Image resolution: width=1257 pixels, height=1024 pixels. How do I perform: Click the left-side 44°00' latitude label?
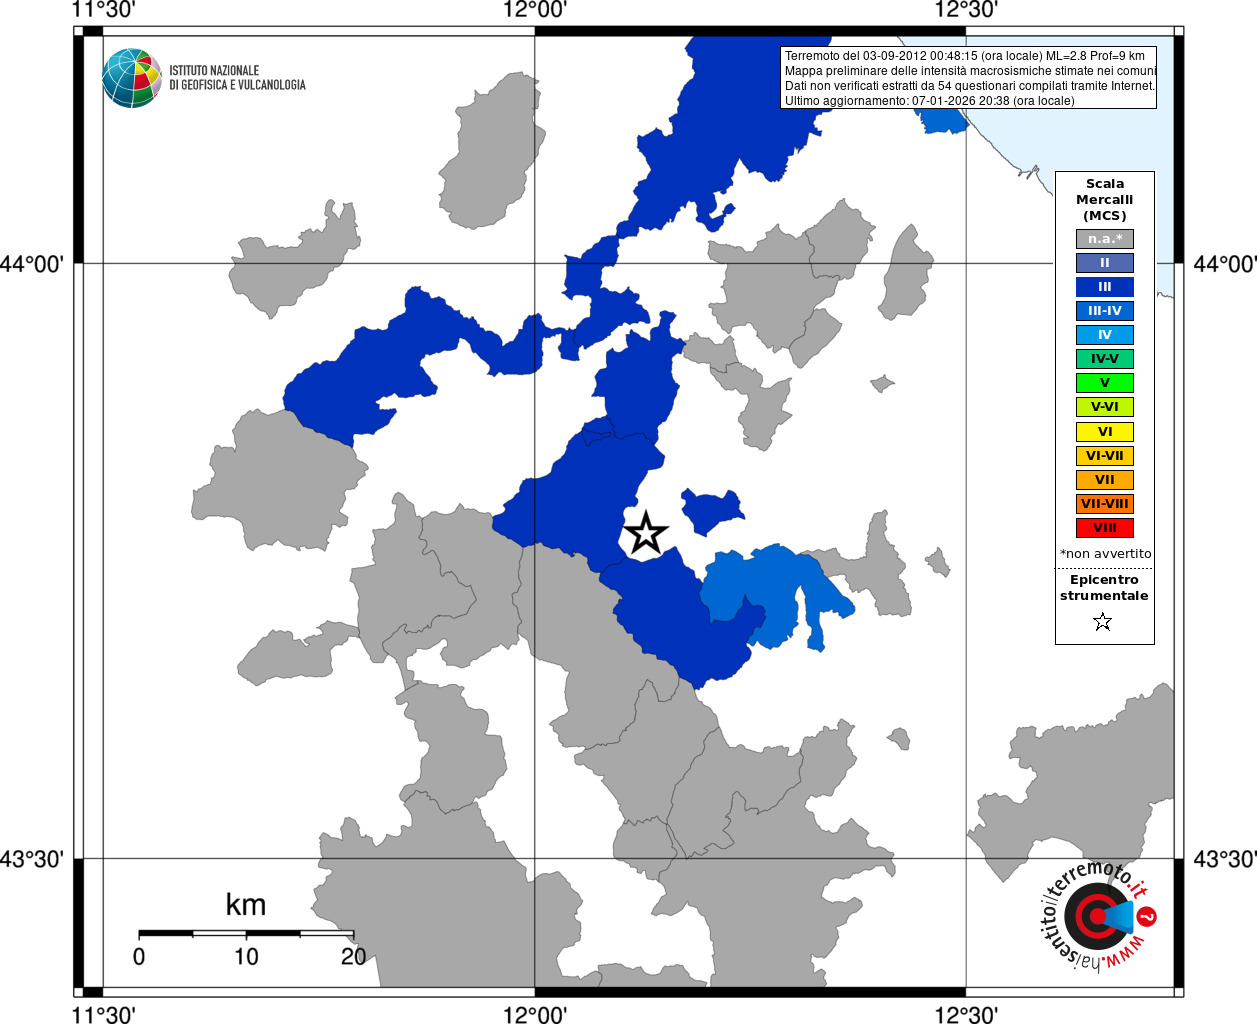33,264
